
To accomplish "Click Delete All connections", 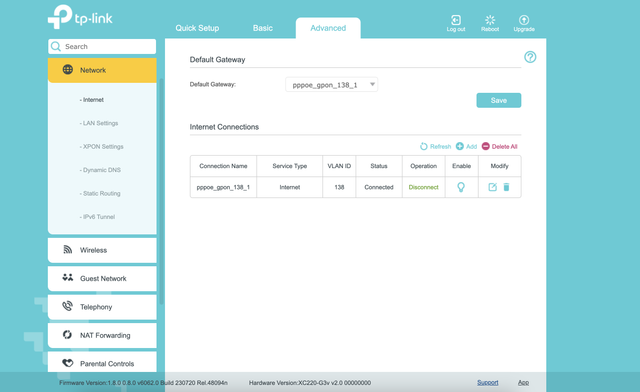I will pyautogui.click(x=499, y=146).
